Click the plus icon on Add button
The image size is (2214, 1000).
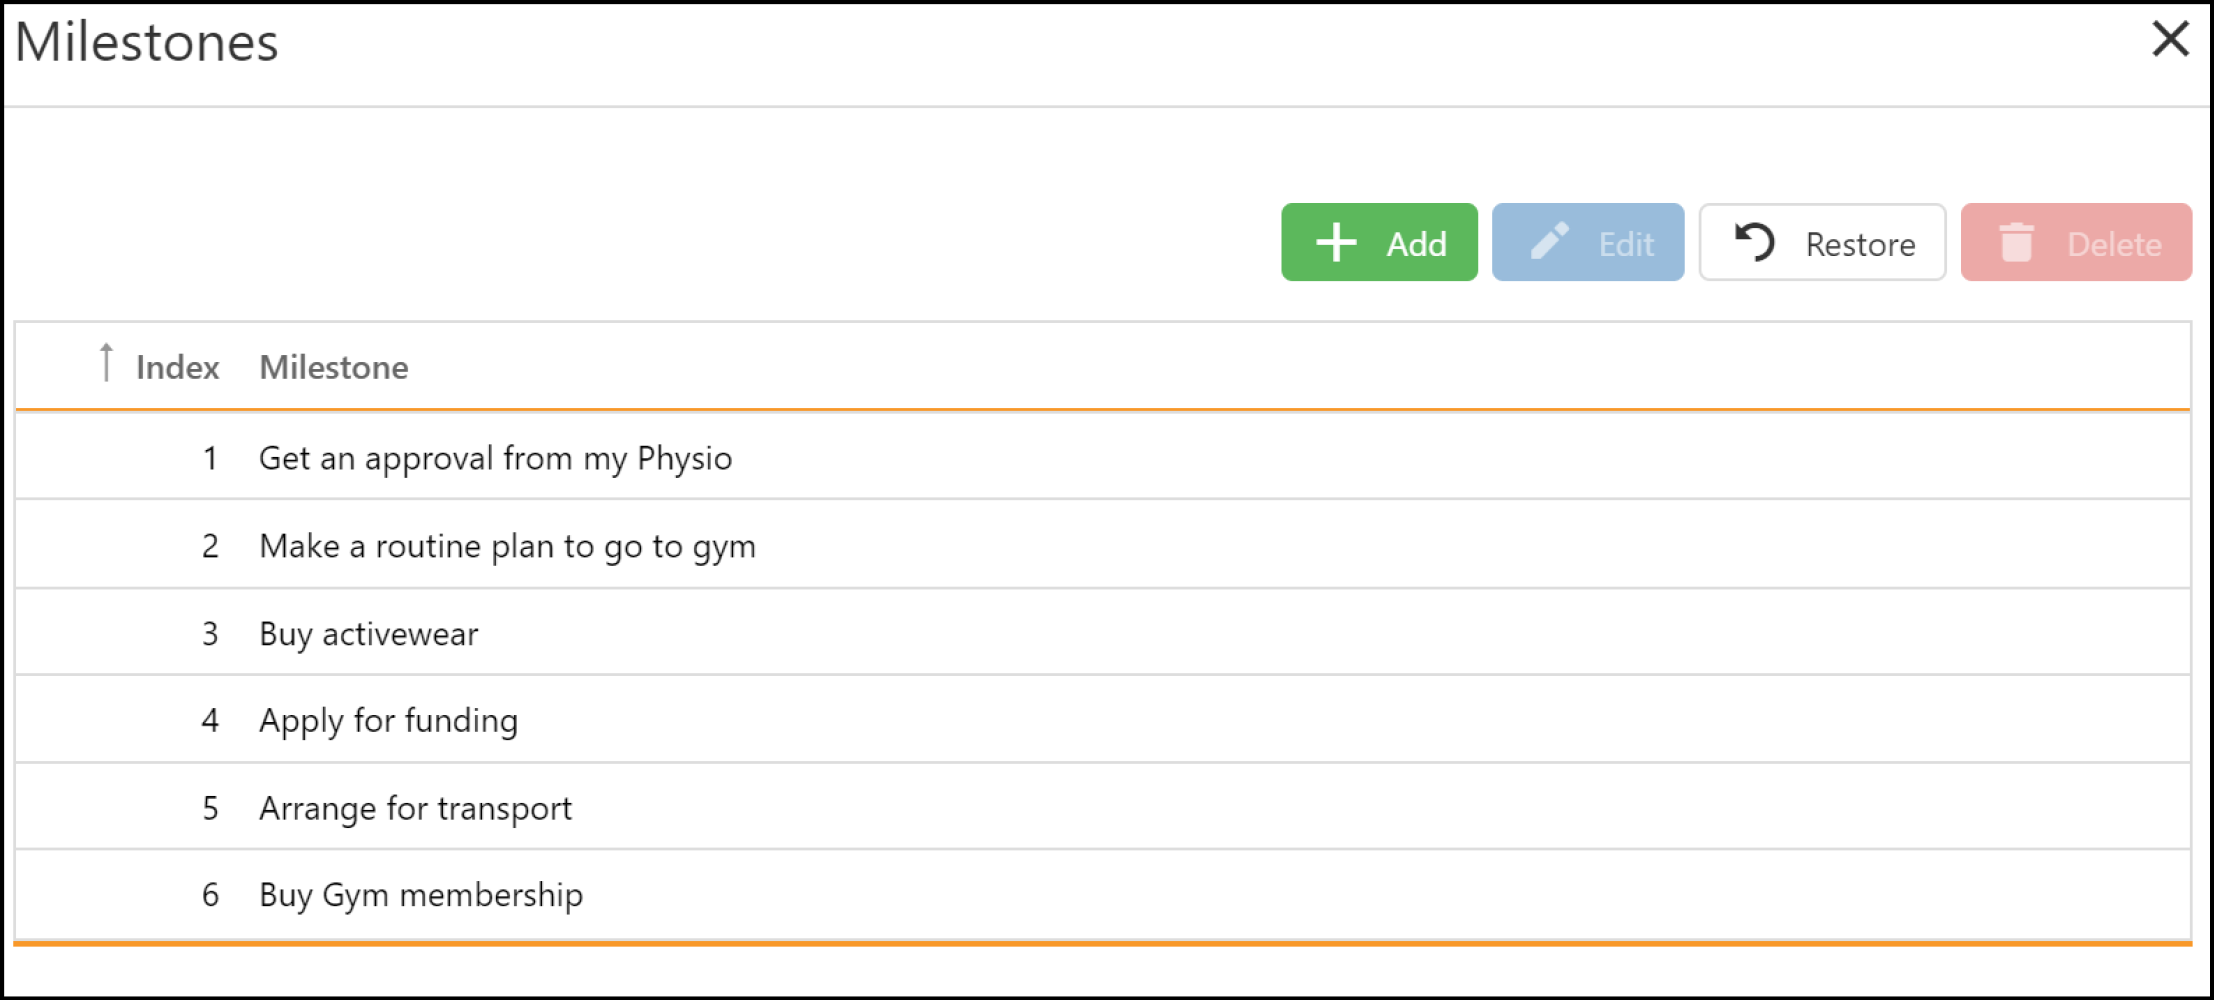point(1336,242)
